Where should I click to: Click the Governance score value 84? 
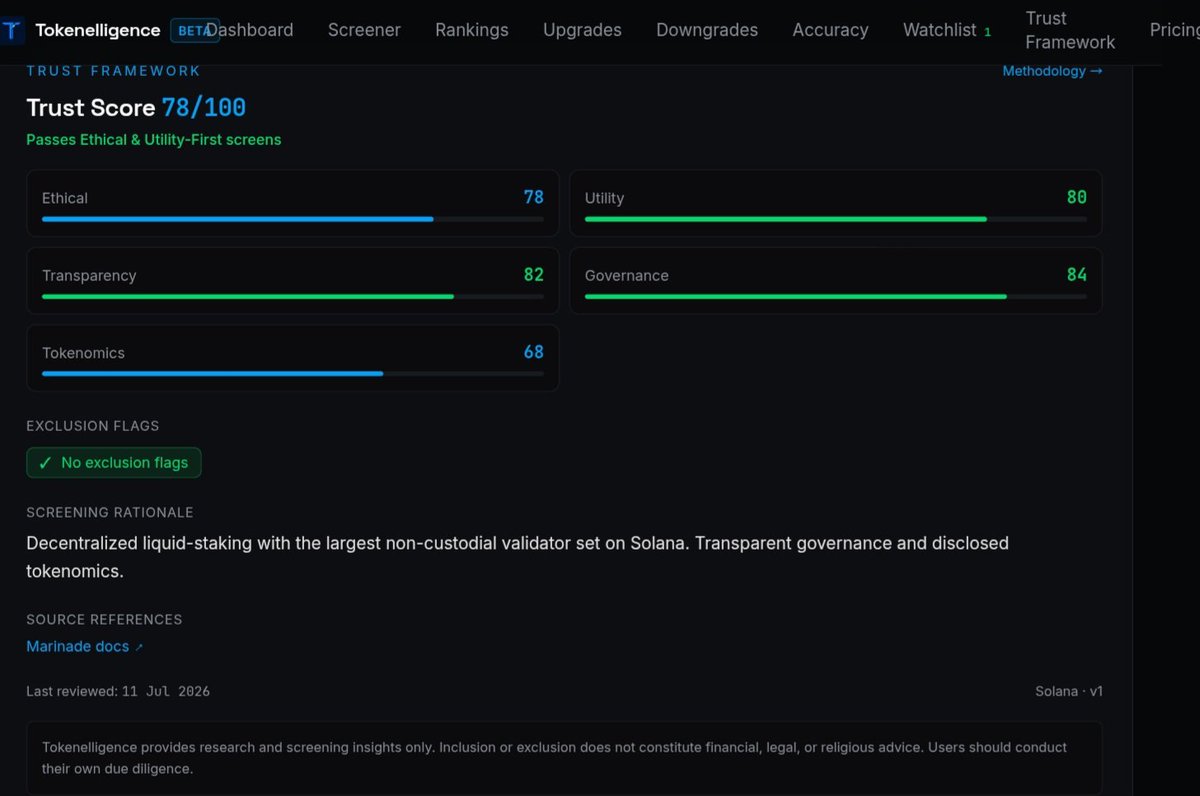point(1077,275)
